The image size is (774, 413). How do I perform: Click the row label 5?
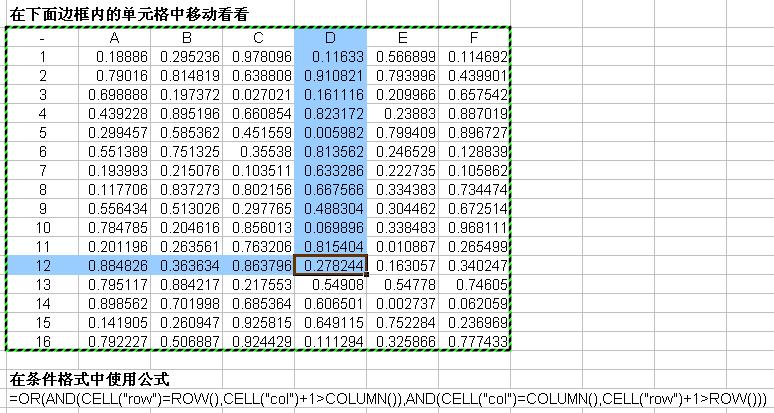click(x=42, y=133)
